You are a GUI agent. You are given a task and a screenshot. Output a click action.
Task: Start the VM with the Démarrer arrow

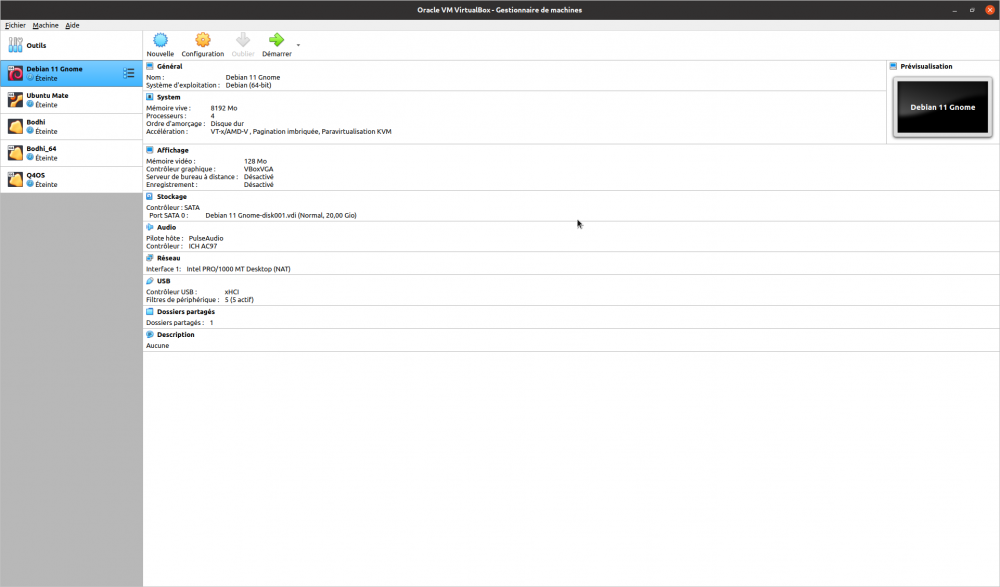pos(276,40)
